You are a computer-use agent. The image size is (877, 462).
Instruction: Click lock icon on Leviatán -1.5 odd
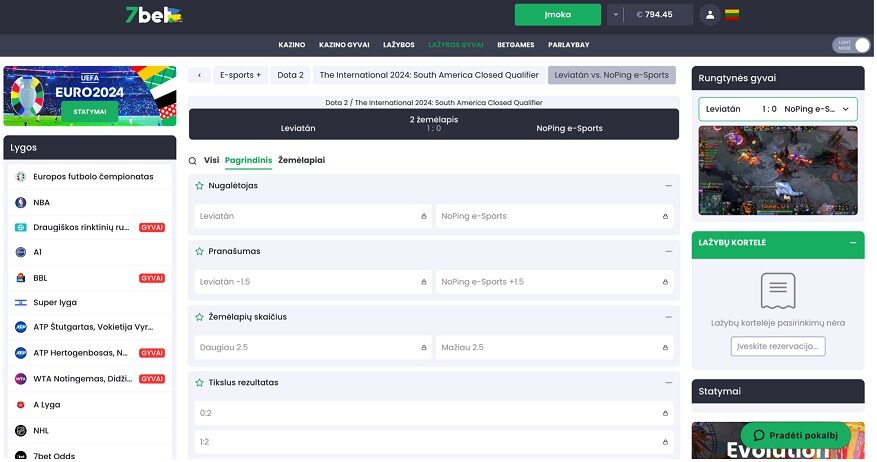[423, 282]
